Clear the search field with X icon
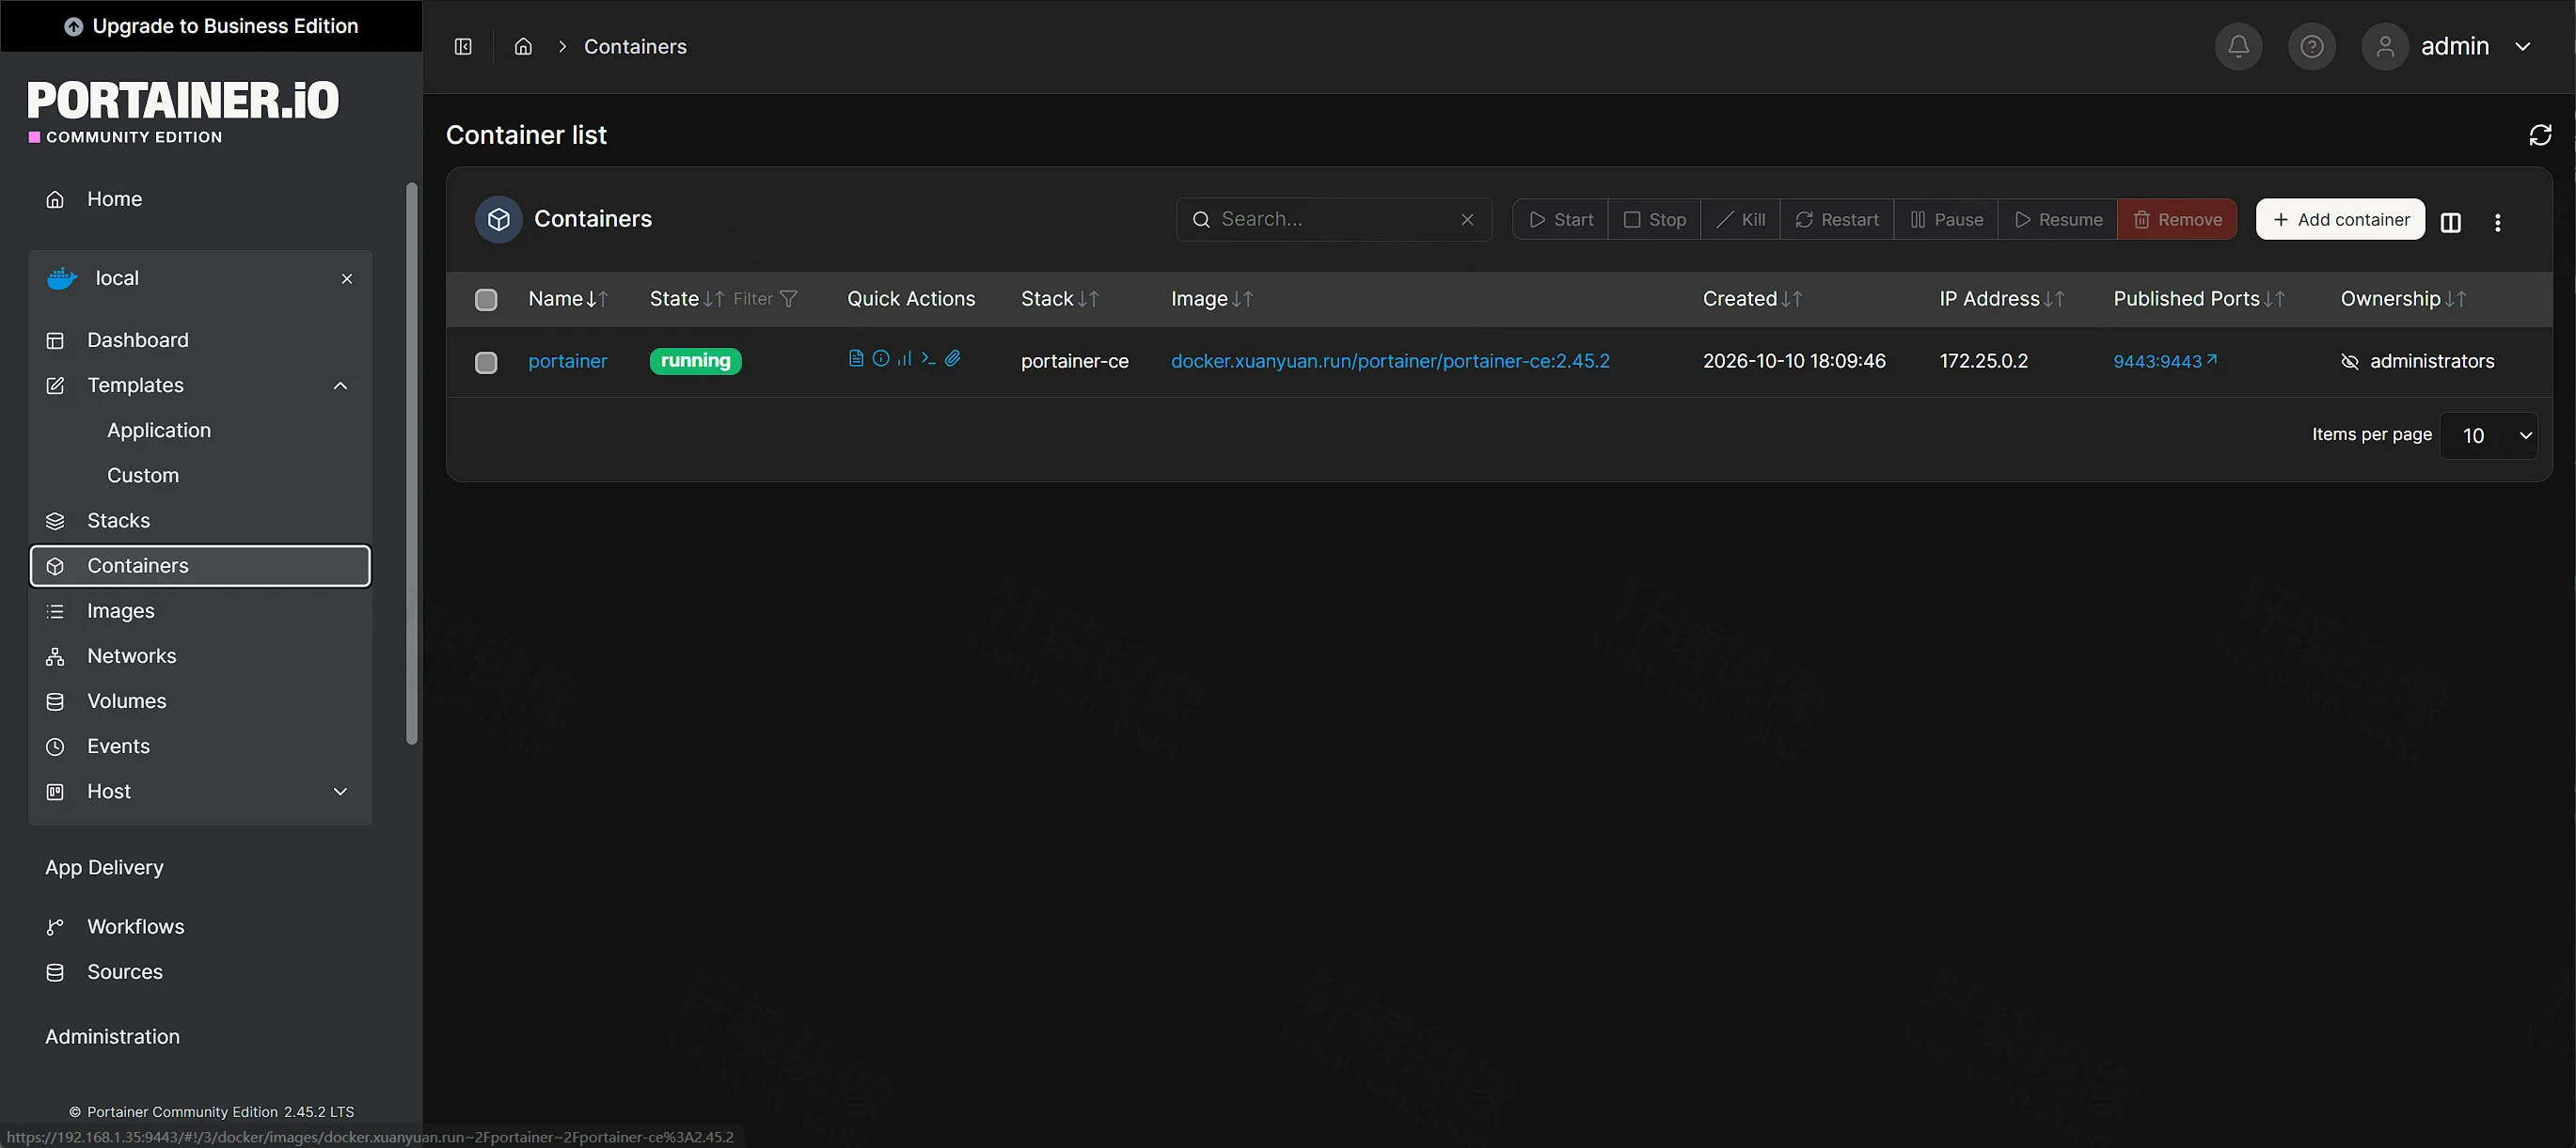2576x1148 pixels. [1467, 220]
